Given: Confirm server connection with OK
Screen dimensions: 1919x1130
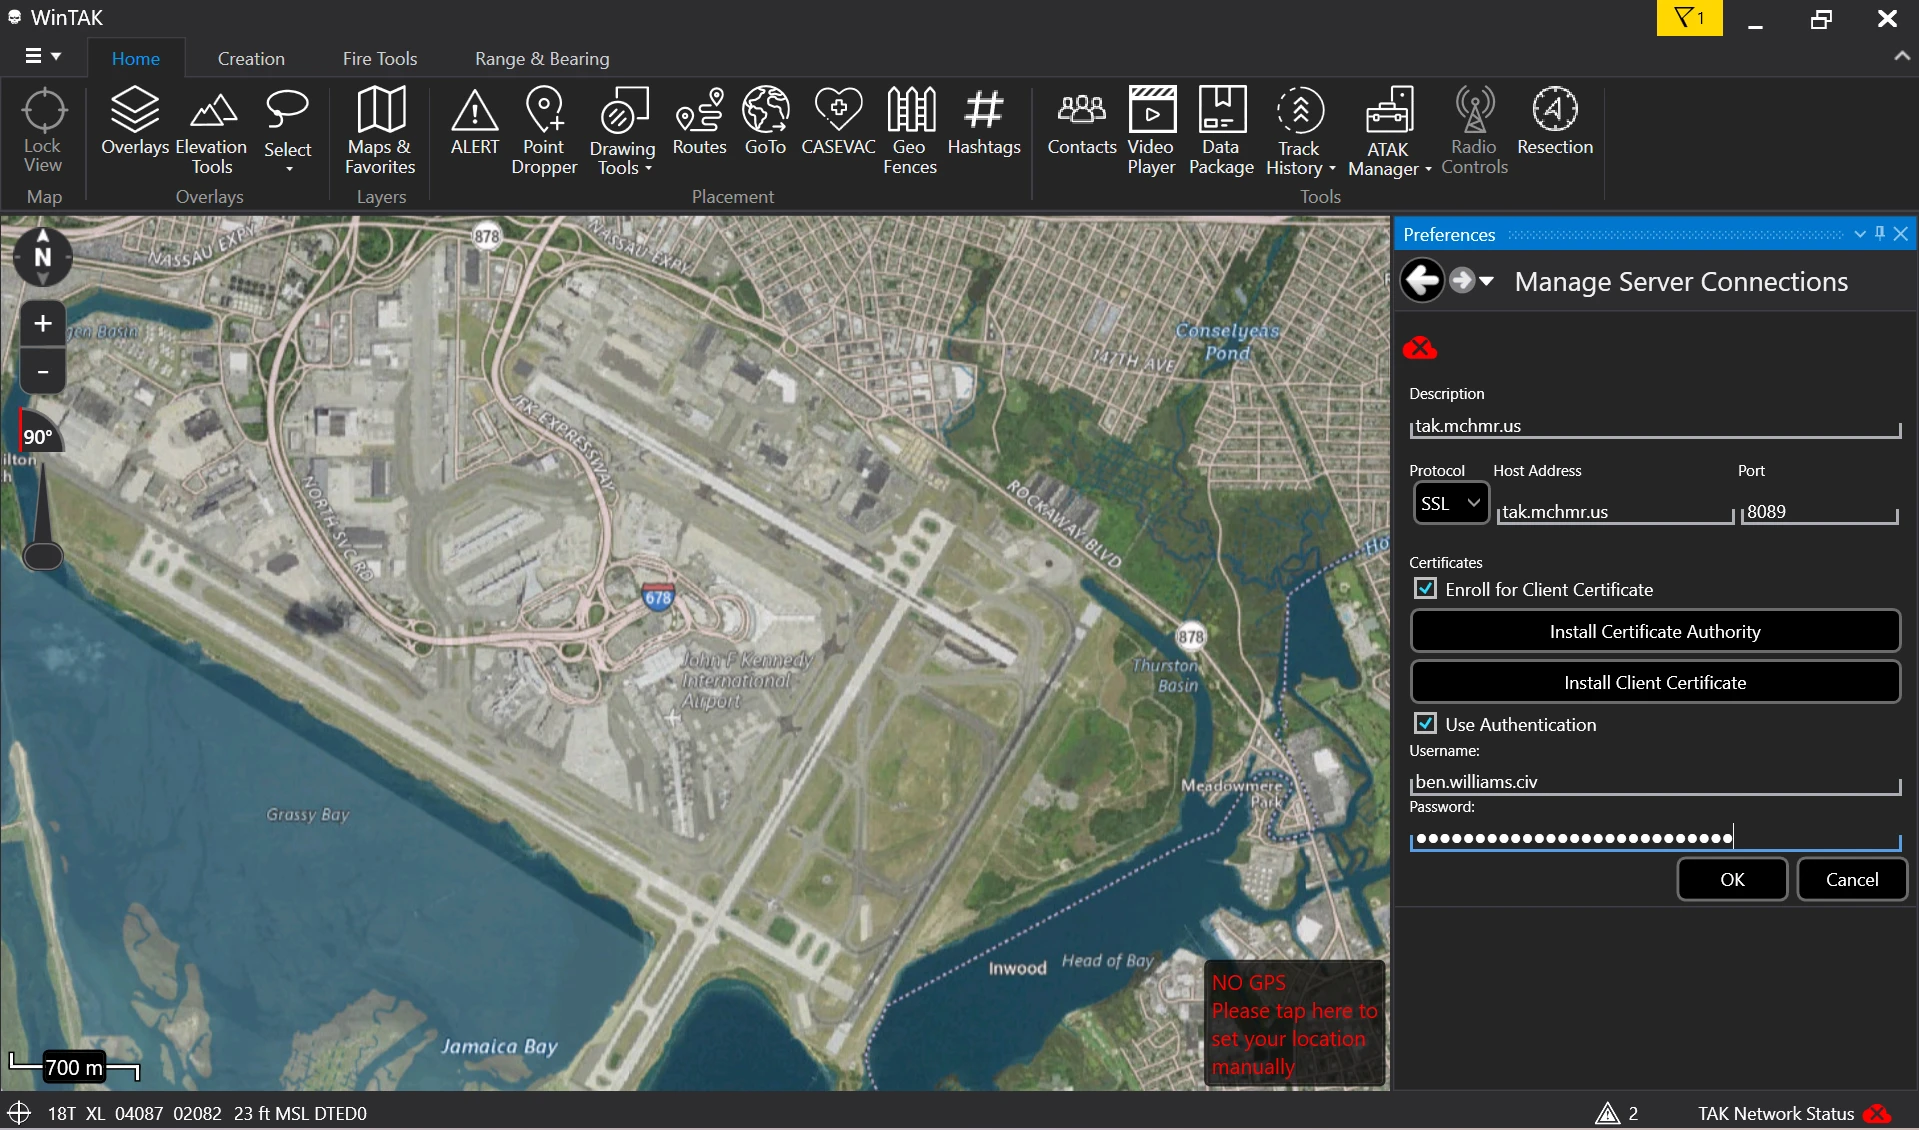Looking at the screenshot, I should pyautogui.click(x=1732, y=879).
